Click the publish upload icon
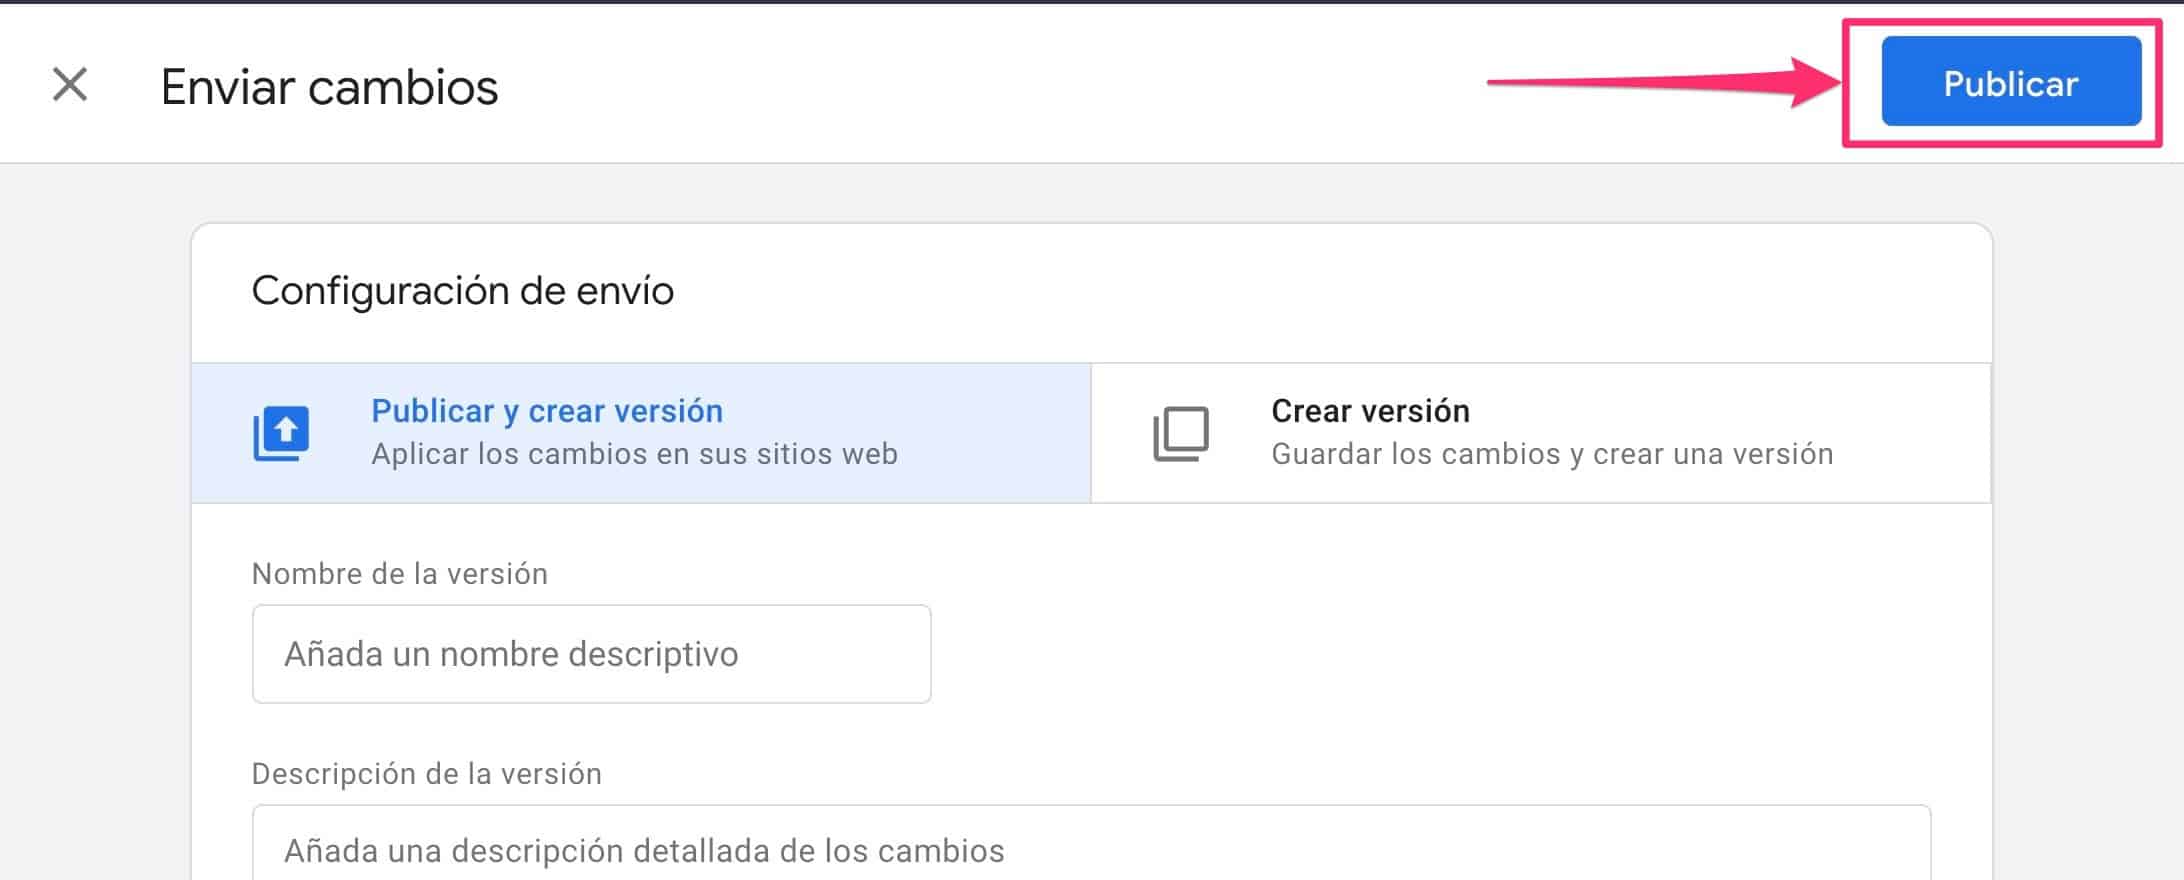The height and width of the screenshot is (880, 2184). tap(281, 433)
